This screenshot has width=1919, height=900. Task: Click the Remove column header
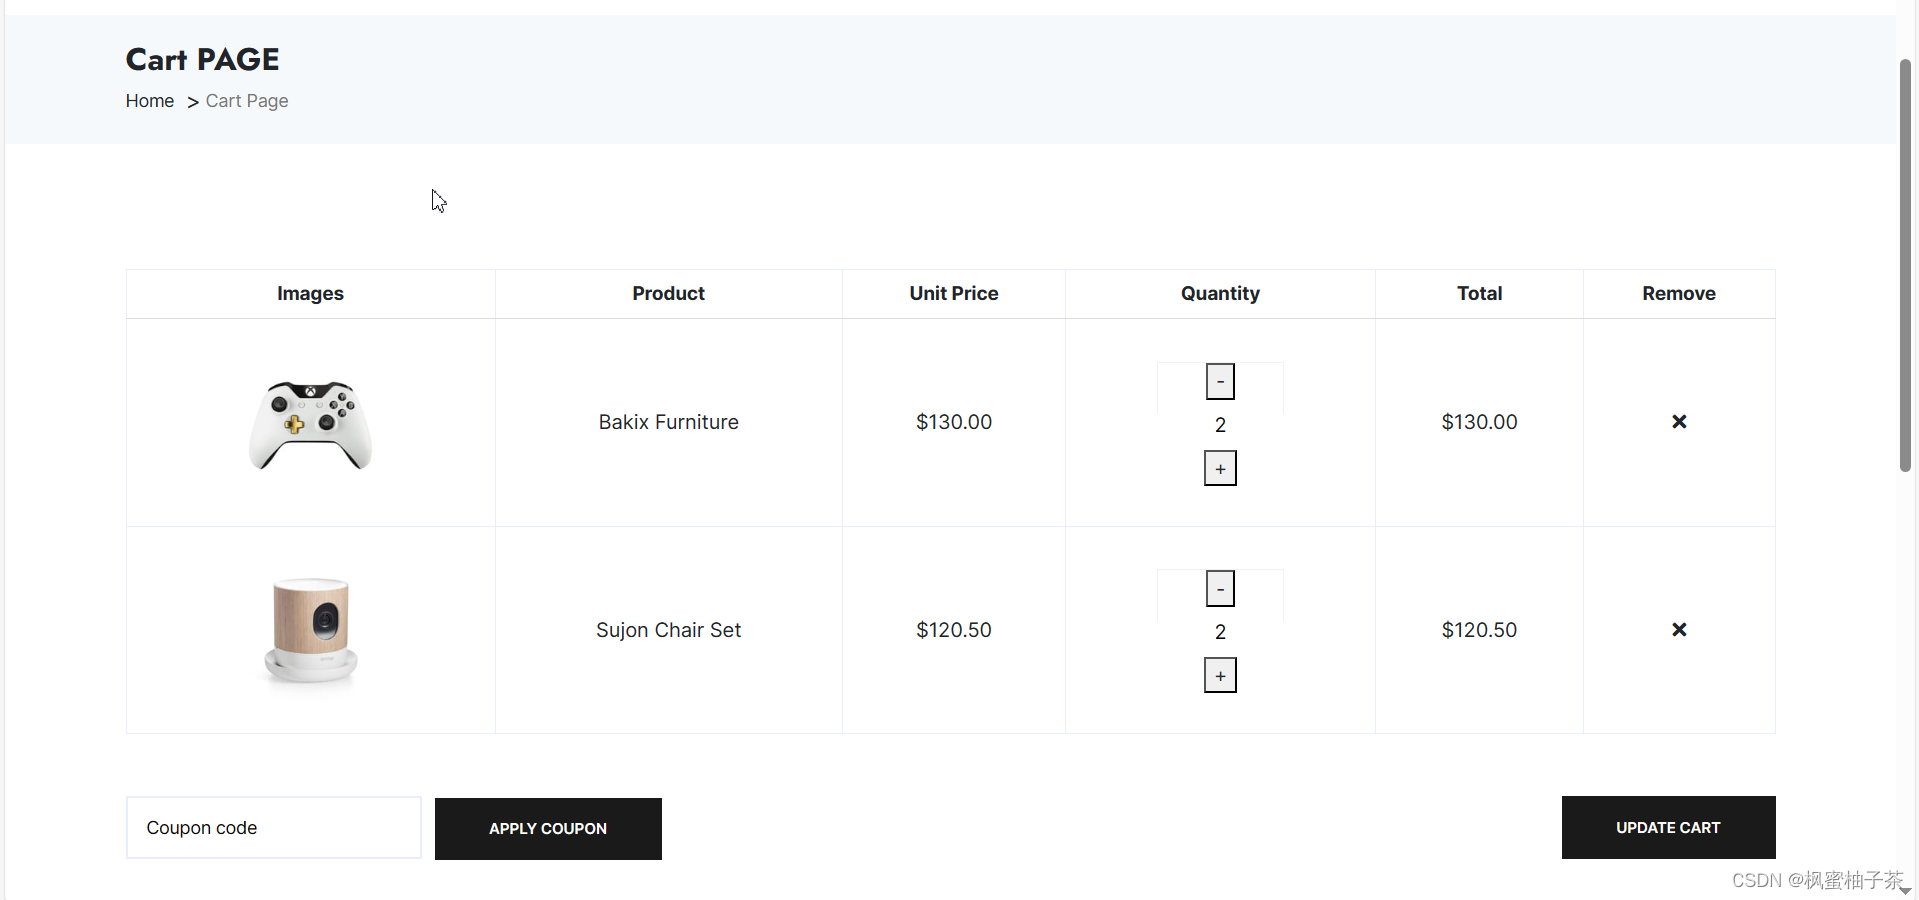coord(1678,294)
